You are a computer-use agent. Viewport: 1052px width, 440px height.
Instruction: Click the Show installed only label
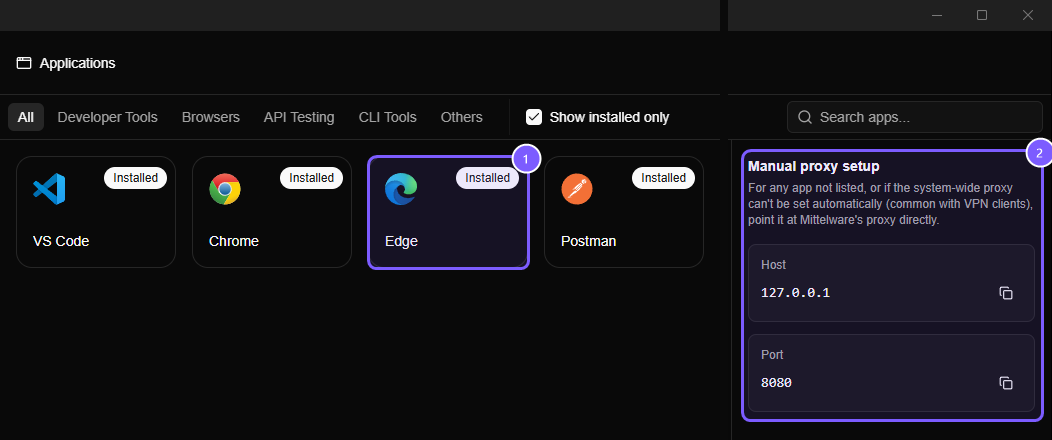(609, 117)
